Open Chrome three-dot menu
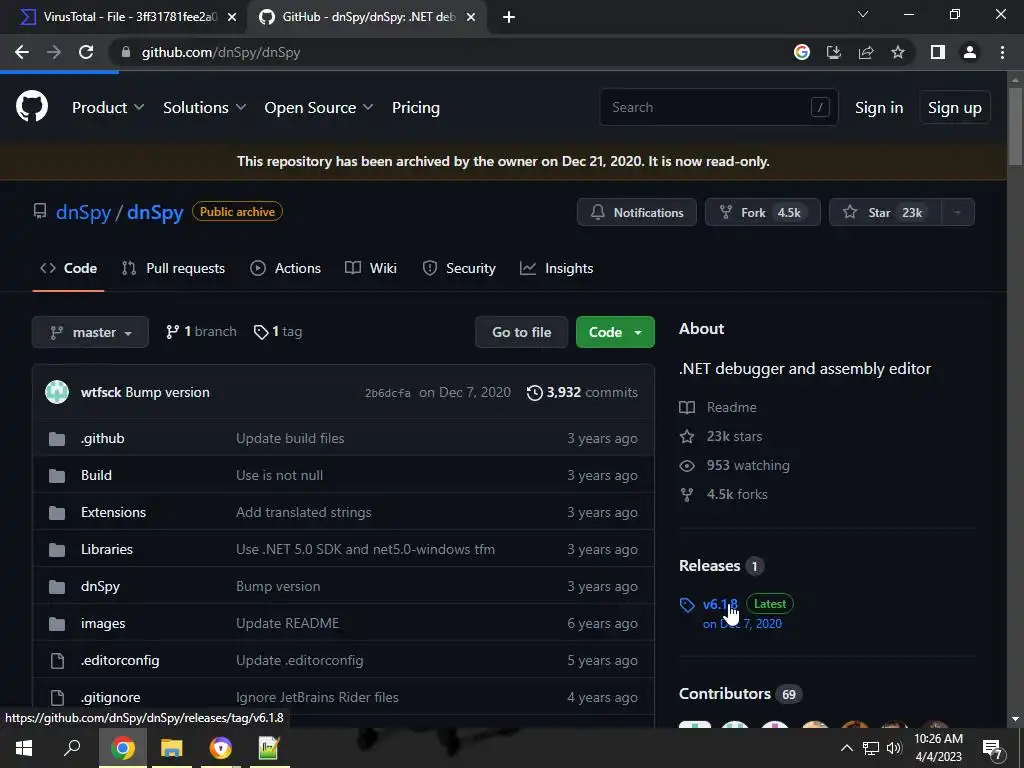The image size is (1024, 768). point(1002,52)
